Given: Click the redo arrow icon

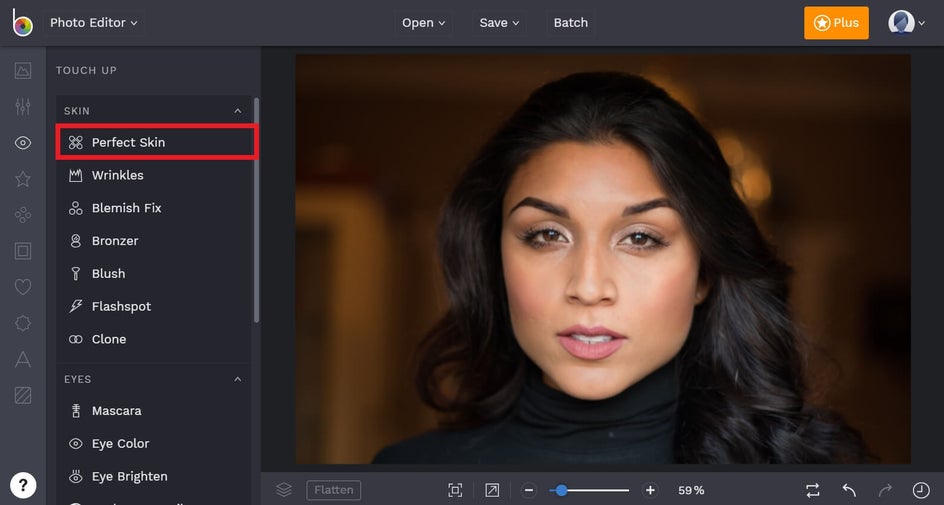Looking at the screenshot, I should tap(885, 490).
